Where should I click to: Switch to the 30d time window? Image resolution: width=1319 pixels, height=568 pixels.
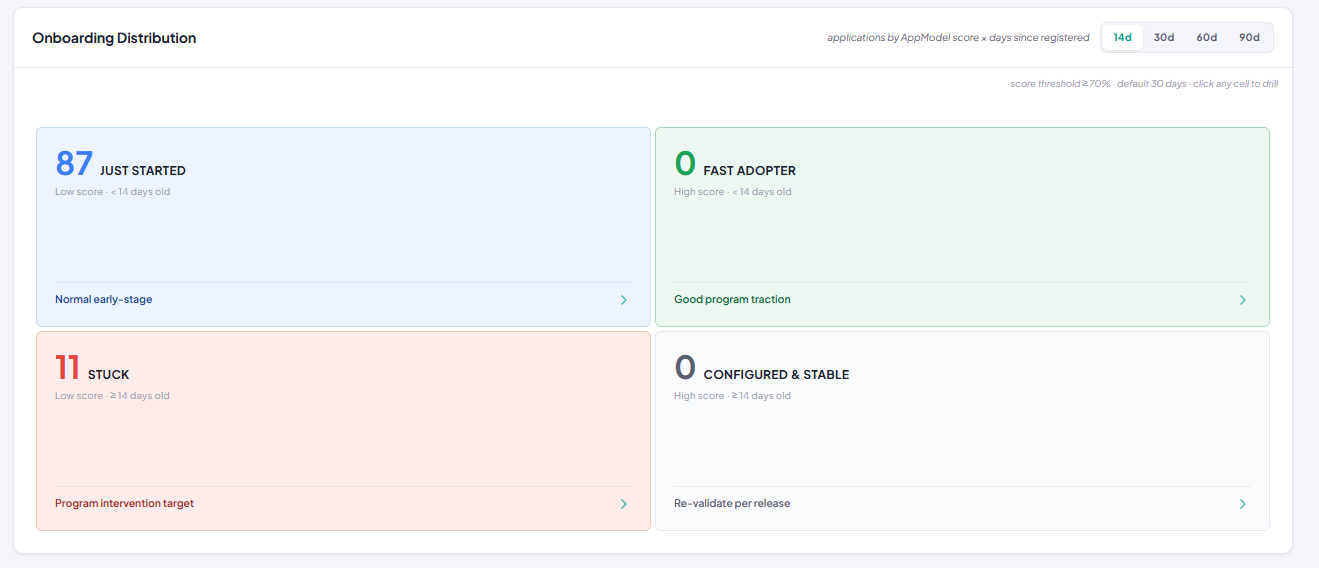tap(1164, 37)
